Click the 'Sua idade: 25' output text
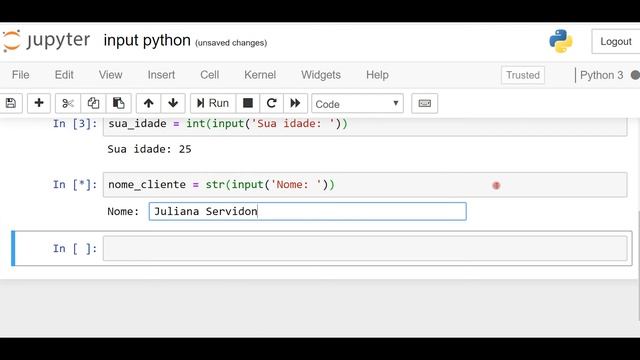 click(x=149, y=149)
